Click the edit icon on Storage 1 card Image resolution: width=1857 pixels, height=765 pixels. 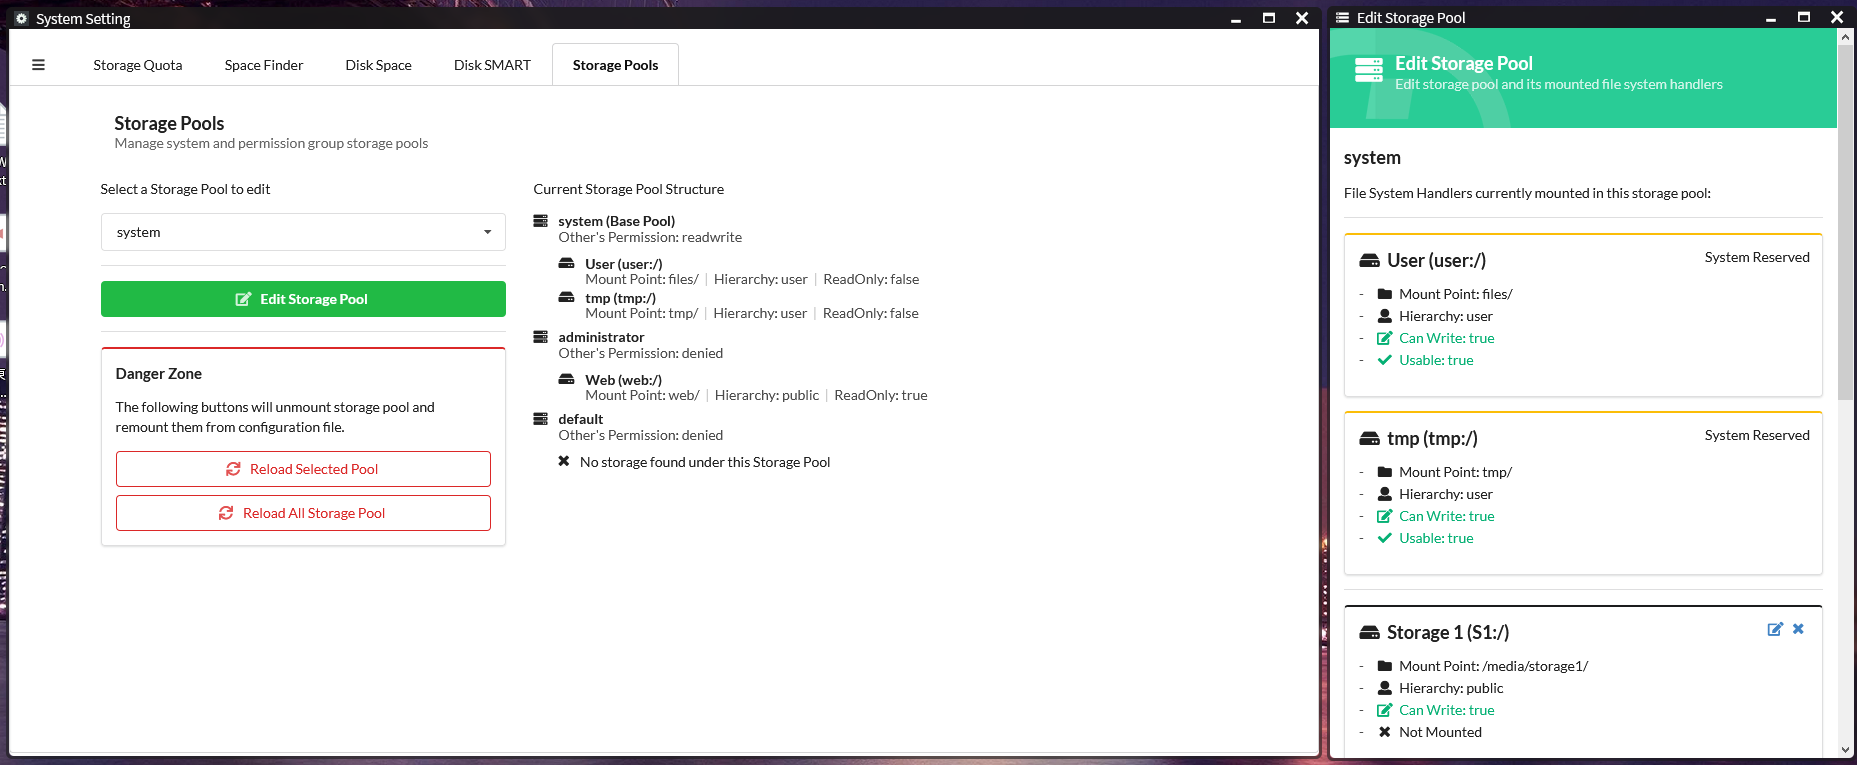tap(1775, 629)
